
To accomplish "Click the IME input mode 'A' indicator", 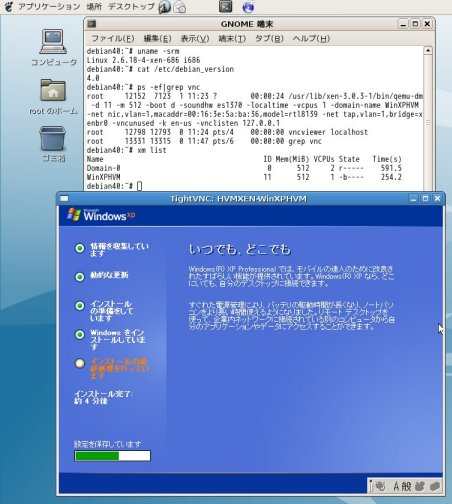I will 396,486.
